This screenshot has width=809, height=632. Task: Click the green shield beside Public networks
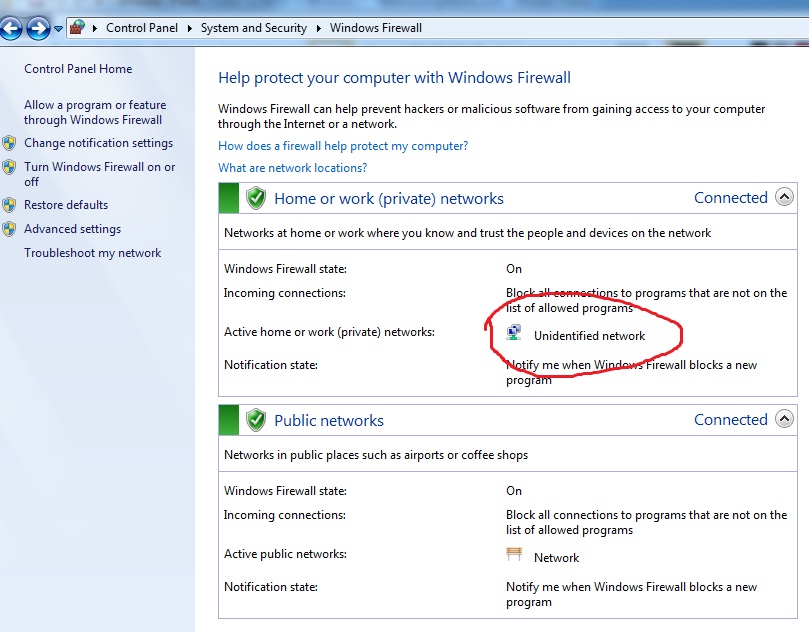coord(255,419)
